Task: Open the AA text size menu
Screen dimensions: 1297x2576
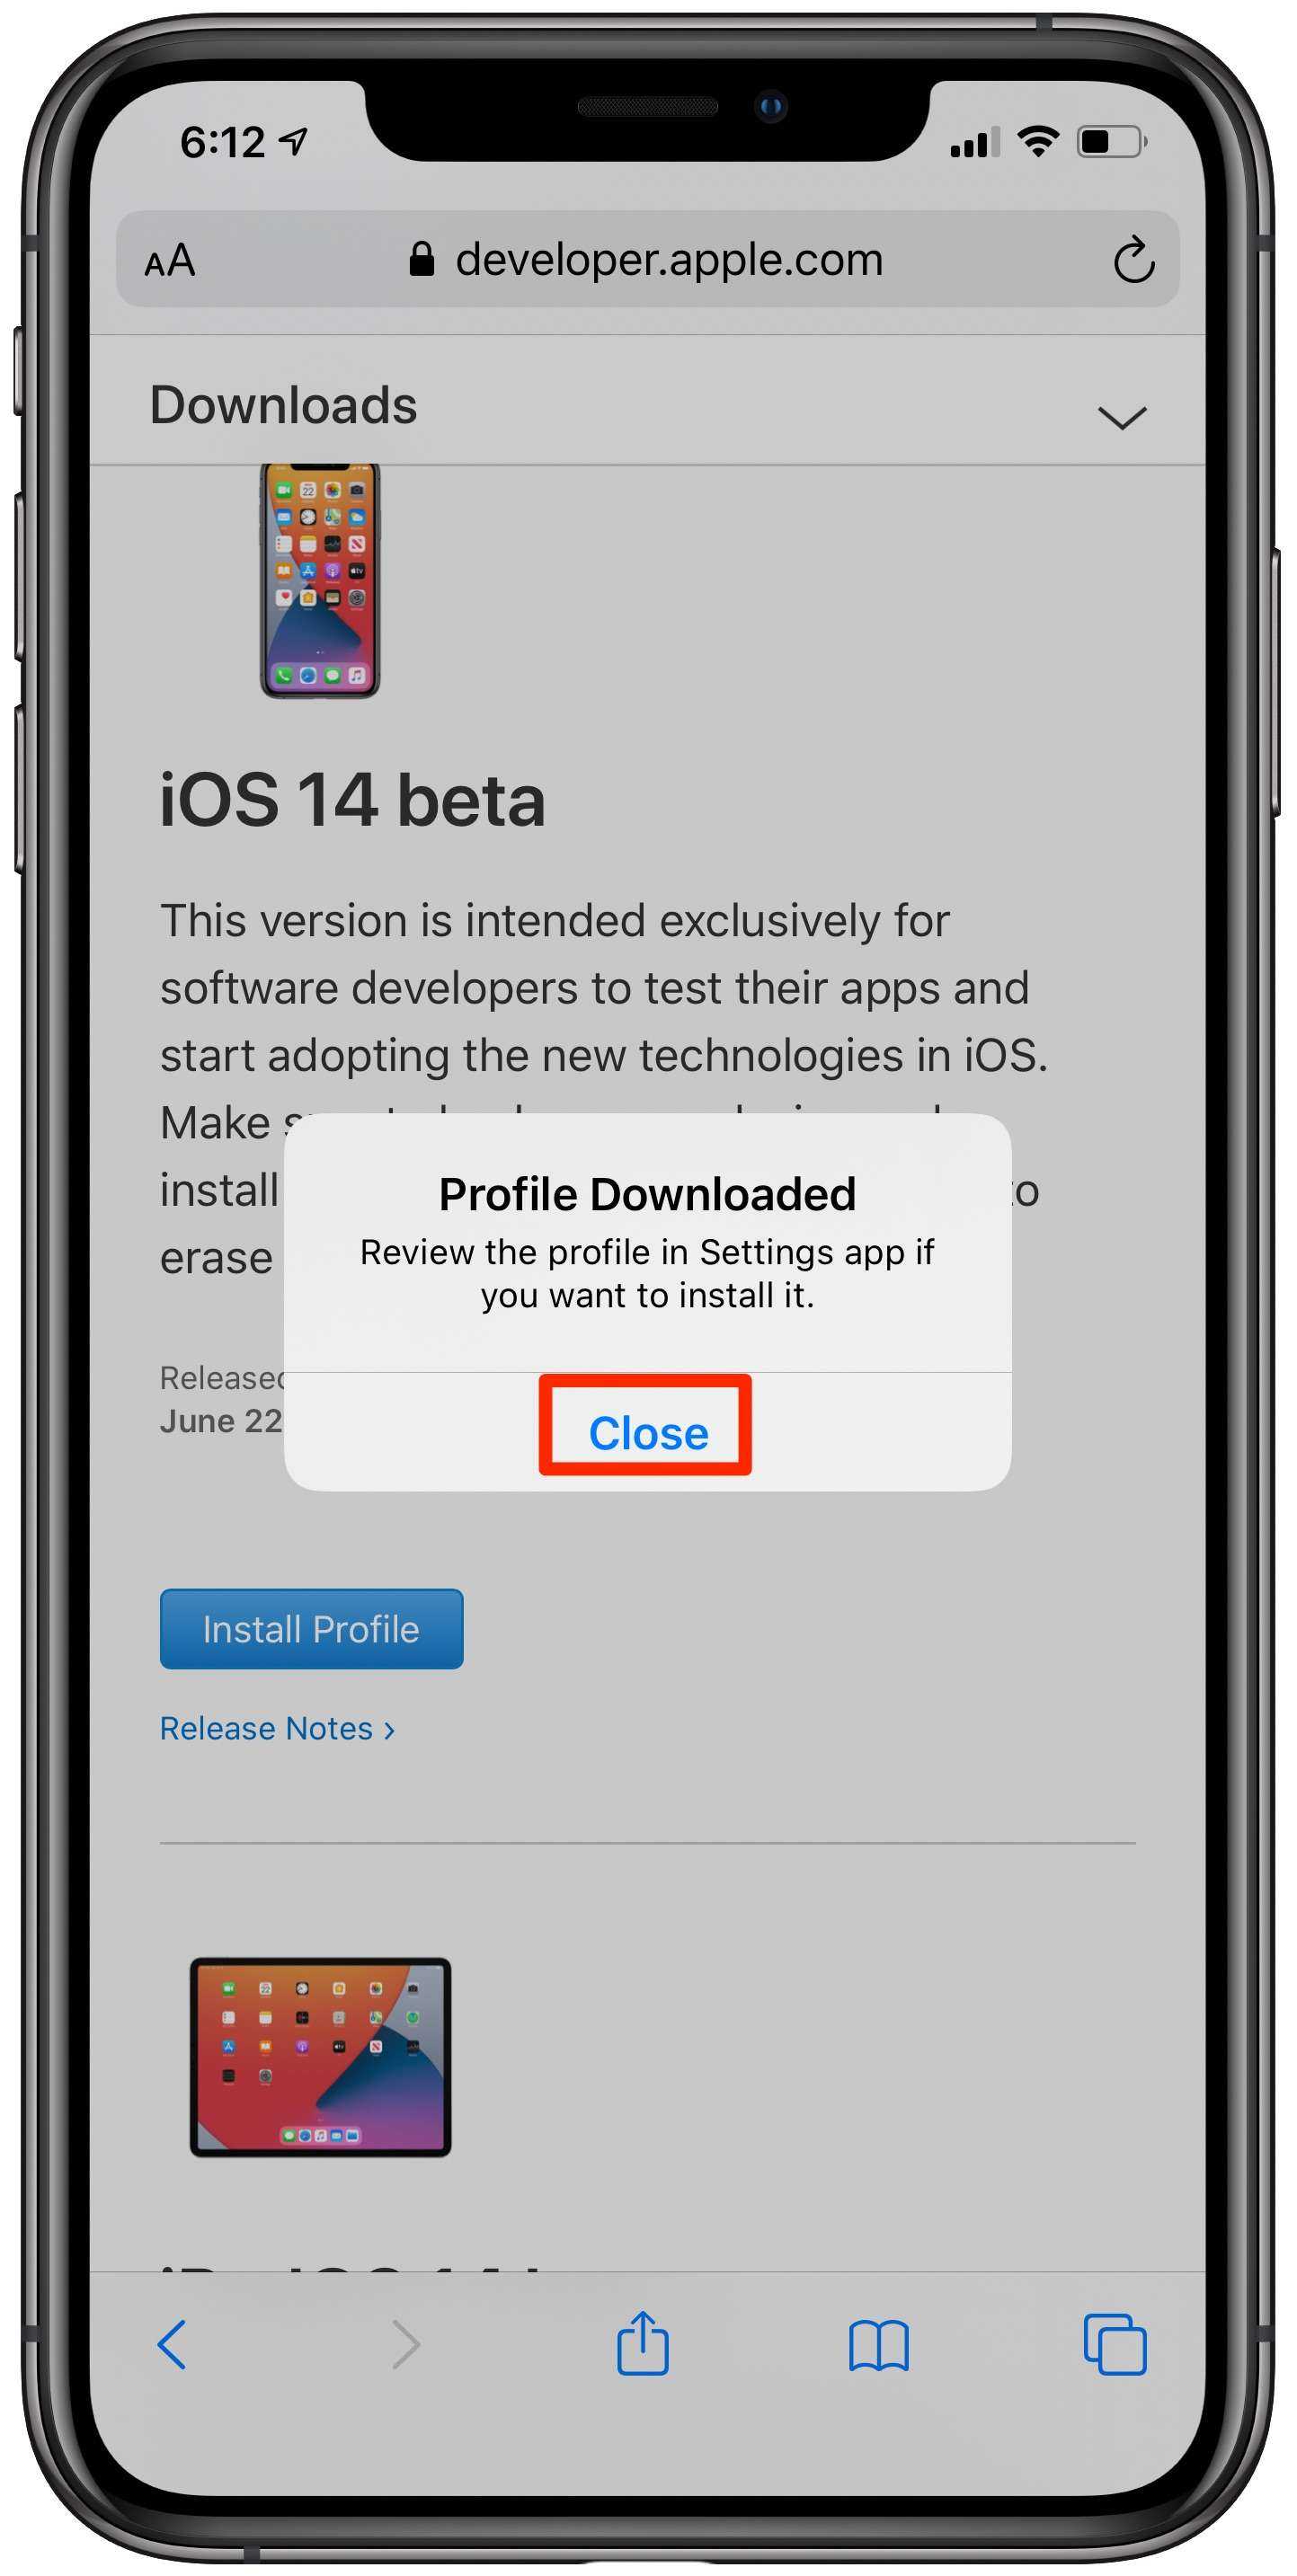Action: [170, 261]
